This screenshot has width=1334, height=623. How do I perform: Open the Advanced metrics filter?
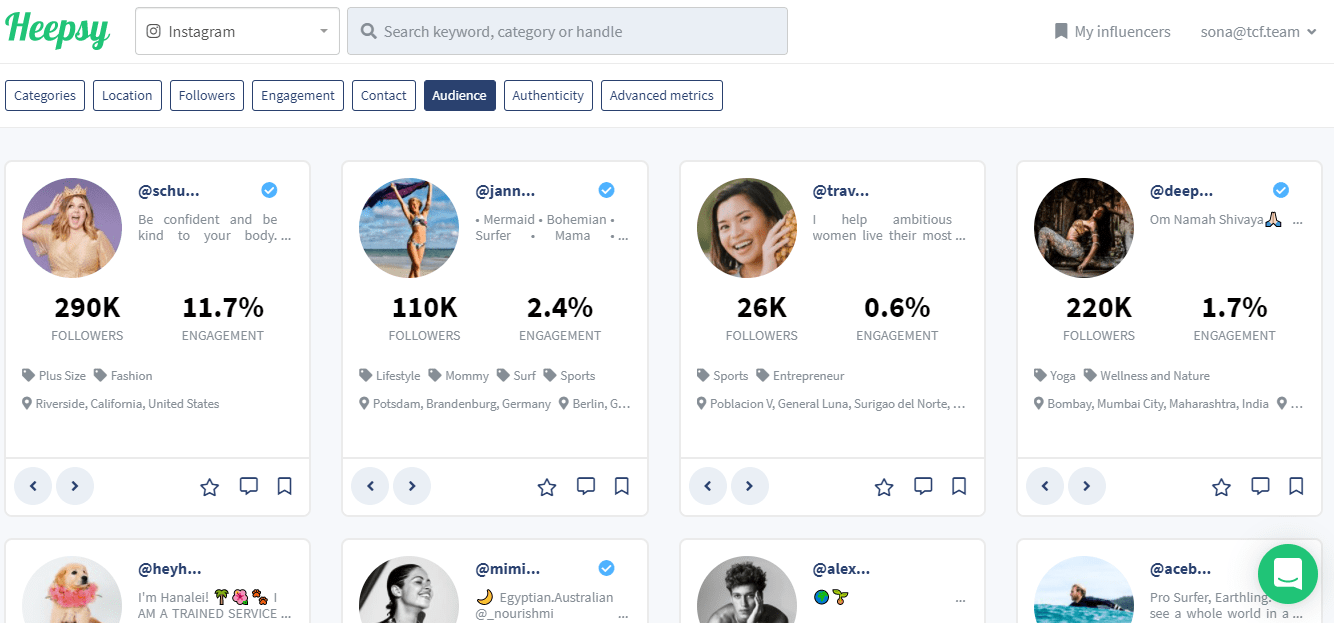[662, 96]
